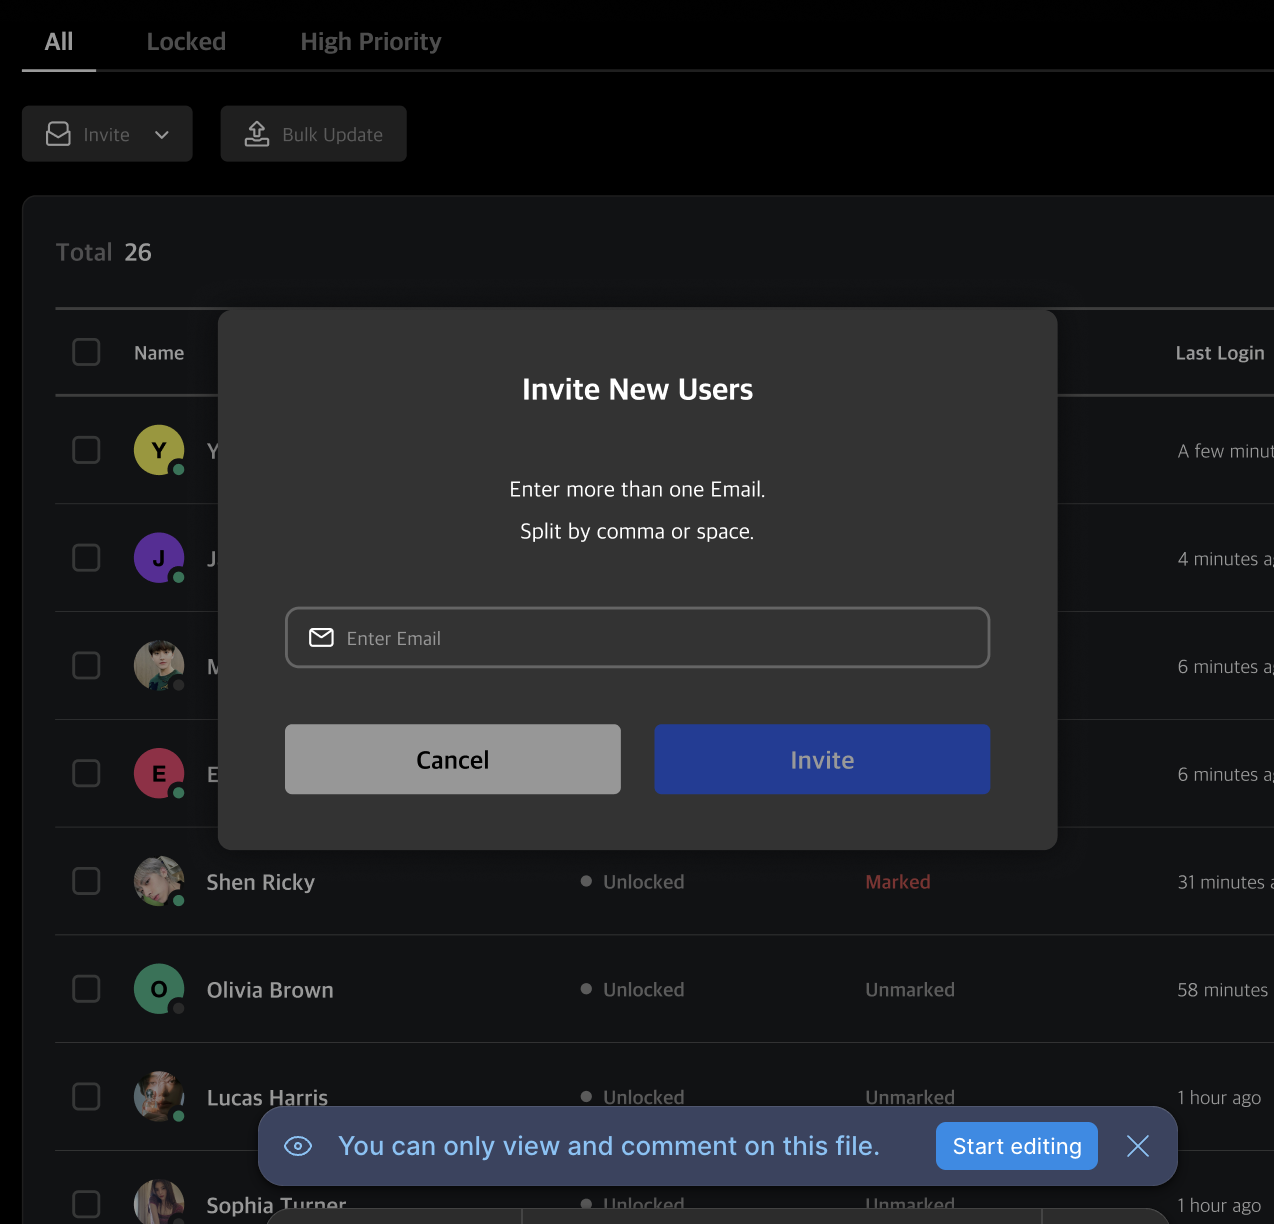Screen dimensions: 1274x1224
Task: Click the purple J avatar
Action: point(159,558)
